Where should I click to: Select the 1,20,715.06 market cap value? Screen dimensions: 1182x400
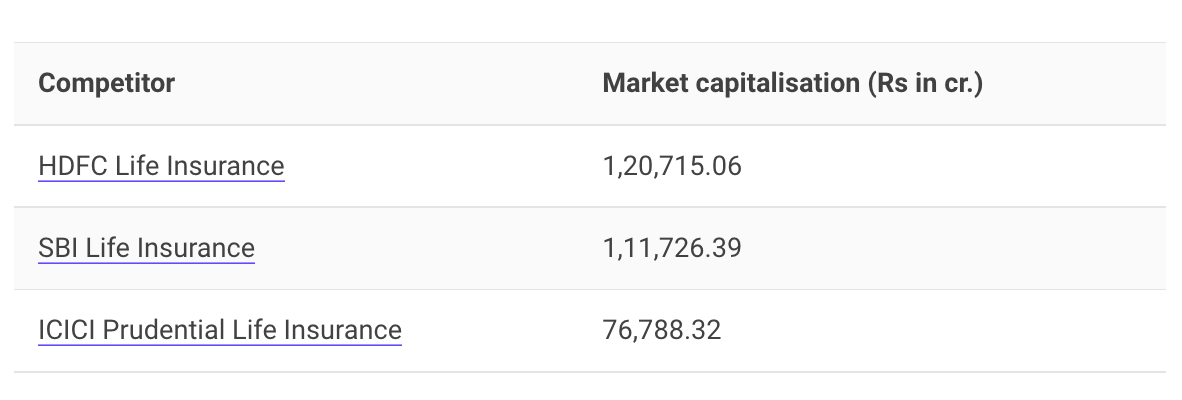672,166
